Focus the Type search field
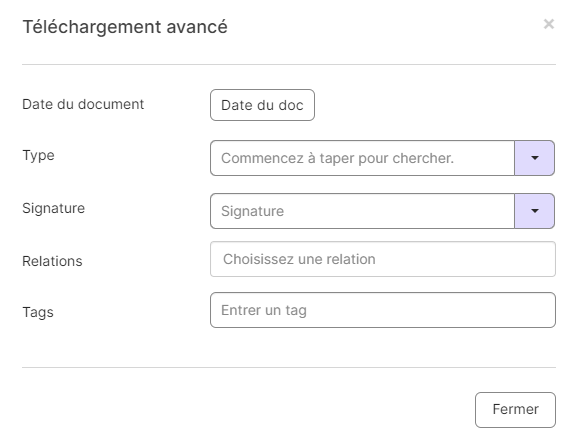Screen dimensions: 577x438 362,158
